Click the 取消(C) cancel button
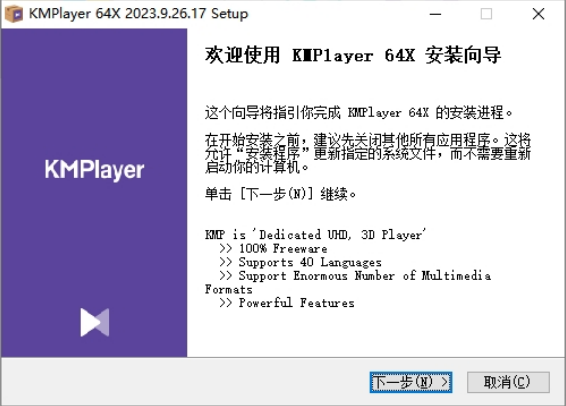 coord(508,382)
